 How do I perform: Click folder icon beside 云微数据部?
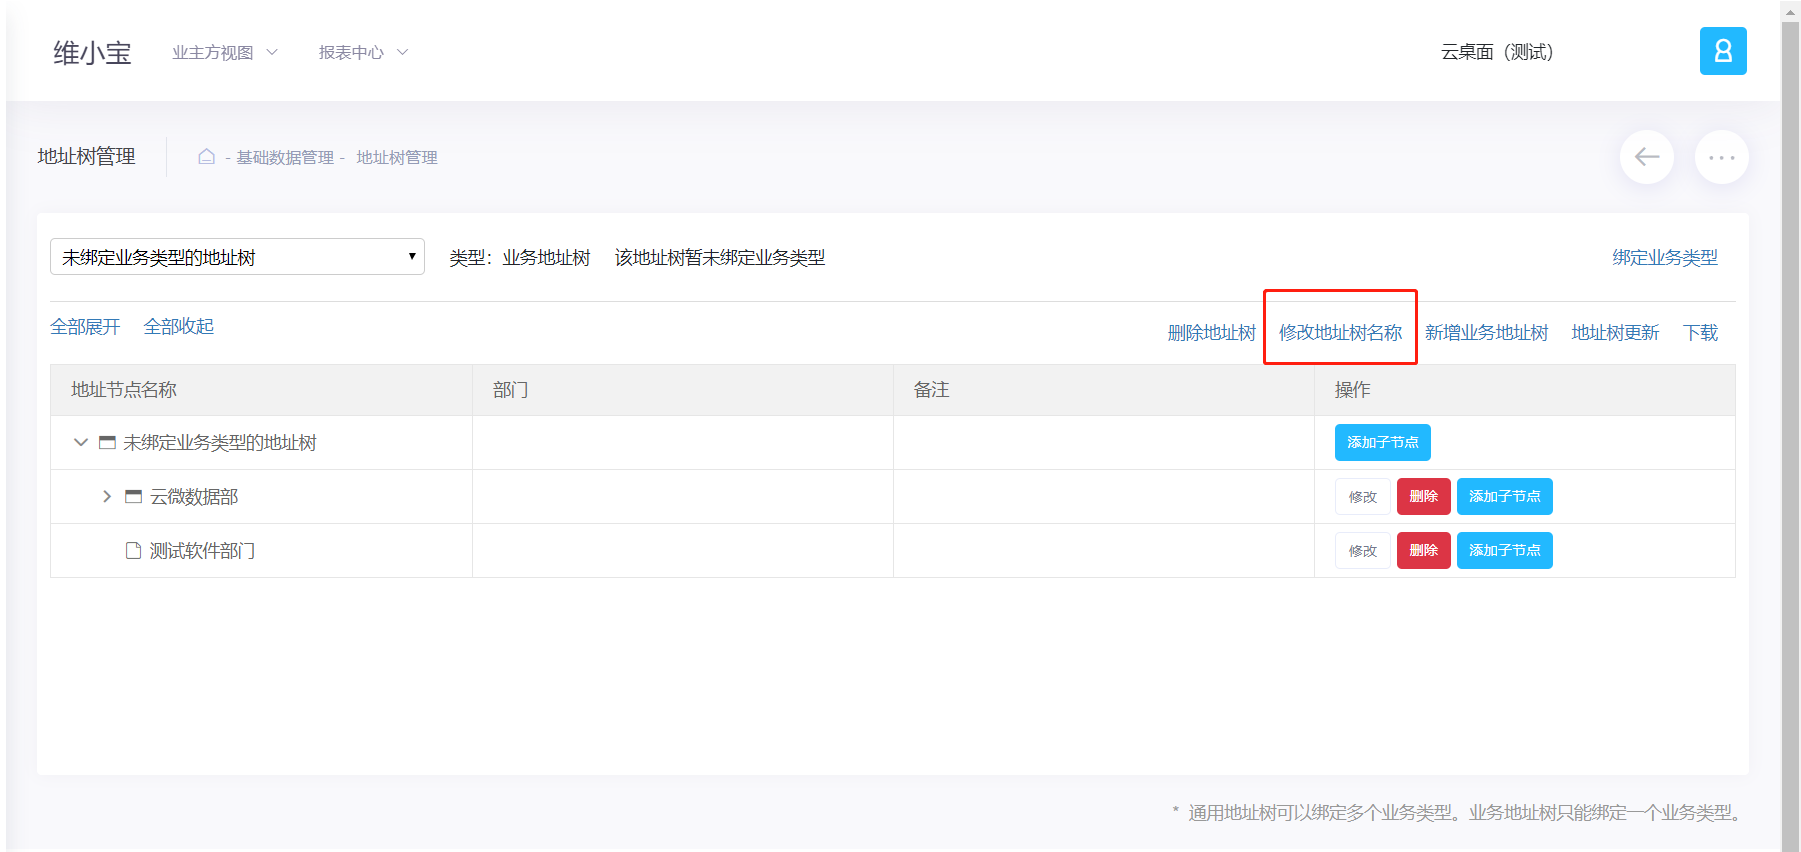(x=133, y=496)
